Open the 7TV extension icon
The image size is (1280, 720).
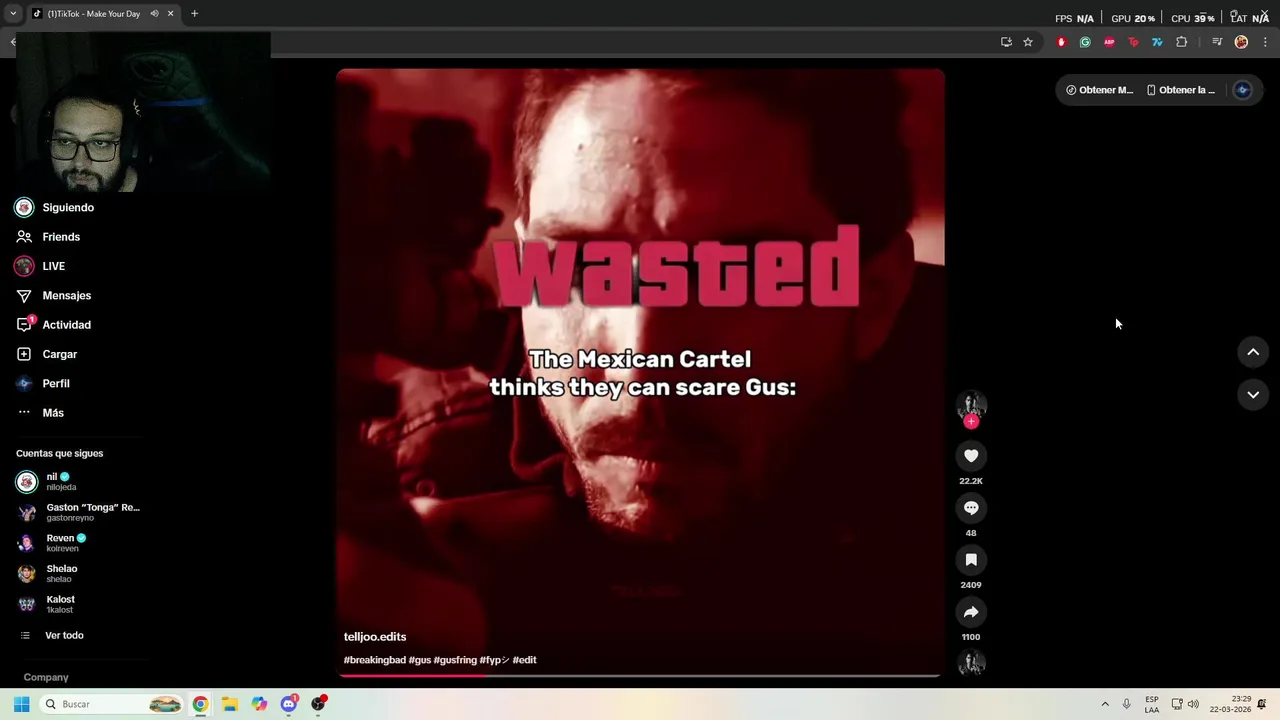pyautogui.click(x=1157, y=42)
